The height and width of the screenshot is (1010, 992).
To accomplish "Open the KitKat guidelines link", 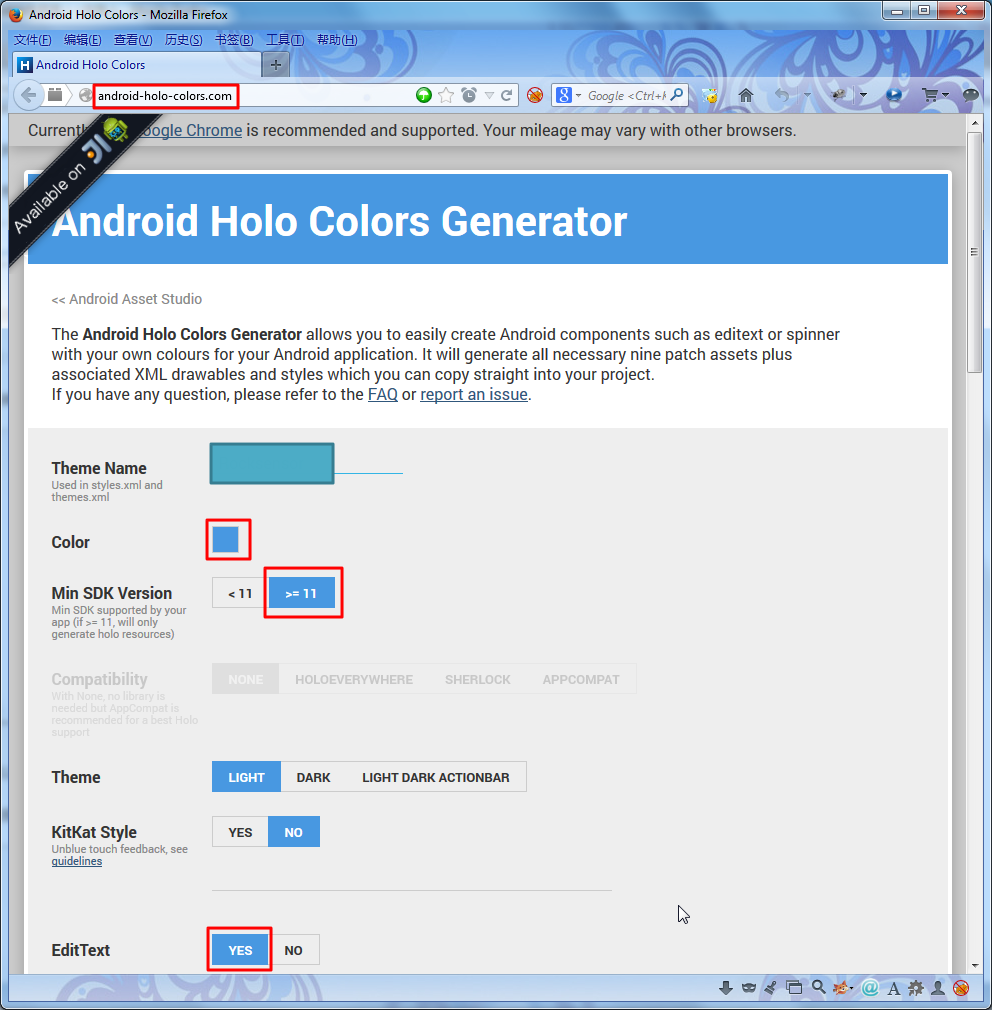I will (77, 861).
